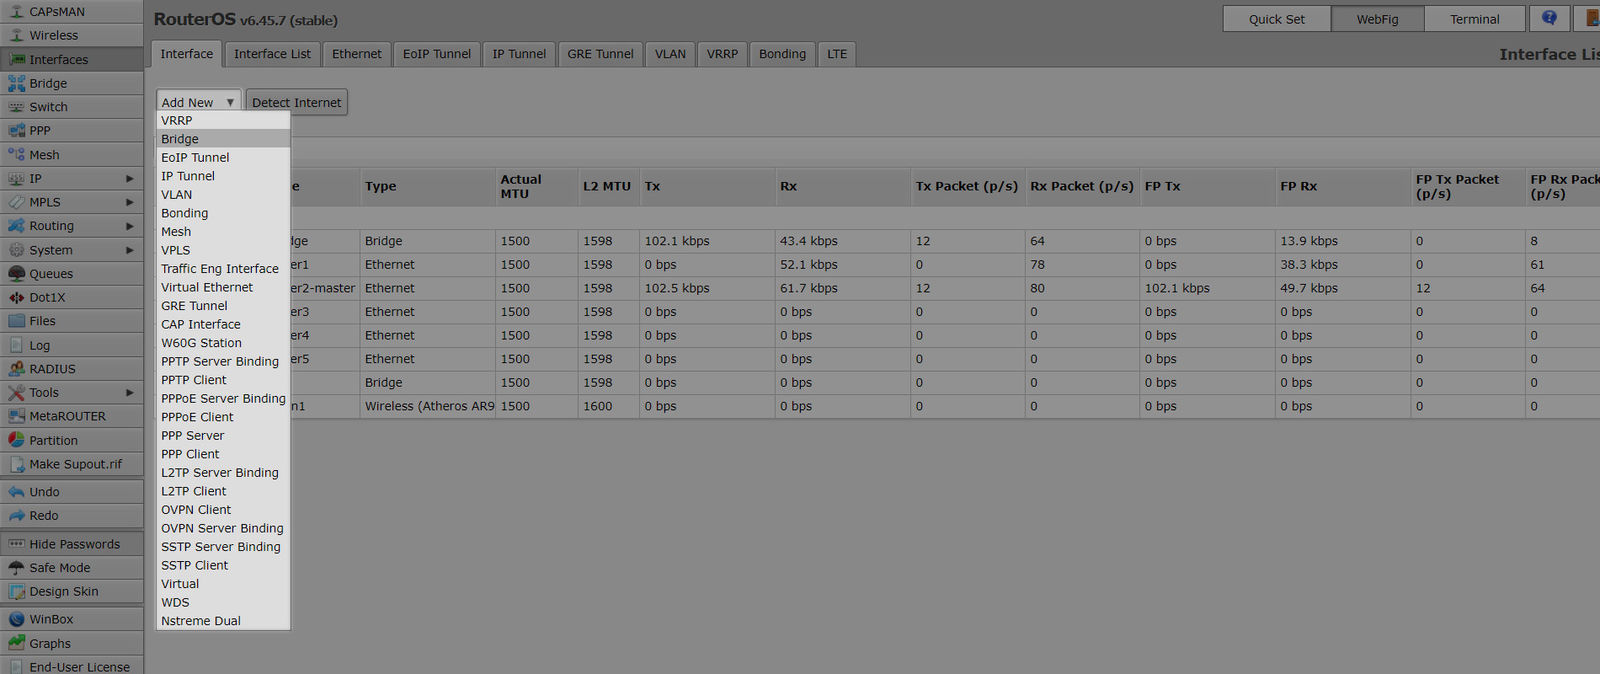Open Files via its folder icon
1600x674 pixels.
(x=16, y=321)
